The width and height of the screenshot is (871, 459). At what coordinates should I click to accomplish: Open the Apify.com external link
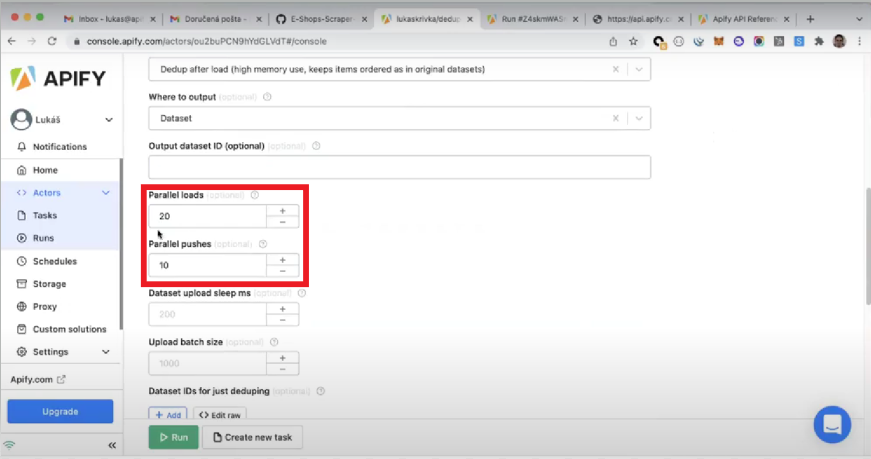[38, 380]
